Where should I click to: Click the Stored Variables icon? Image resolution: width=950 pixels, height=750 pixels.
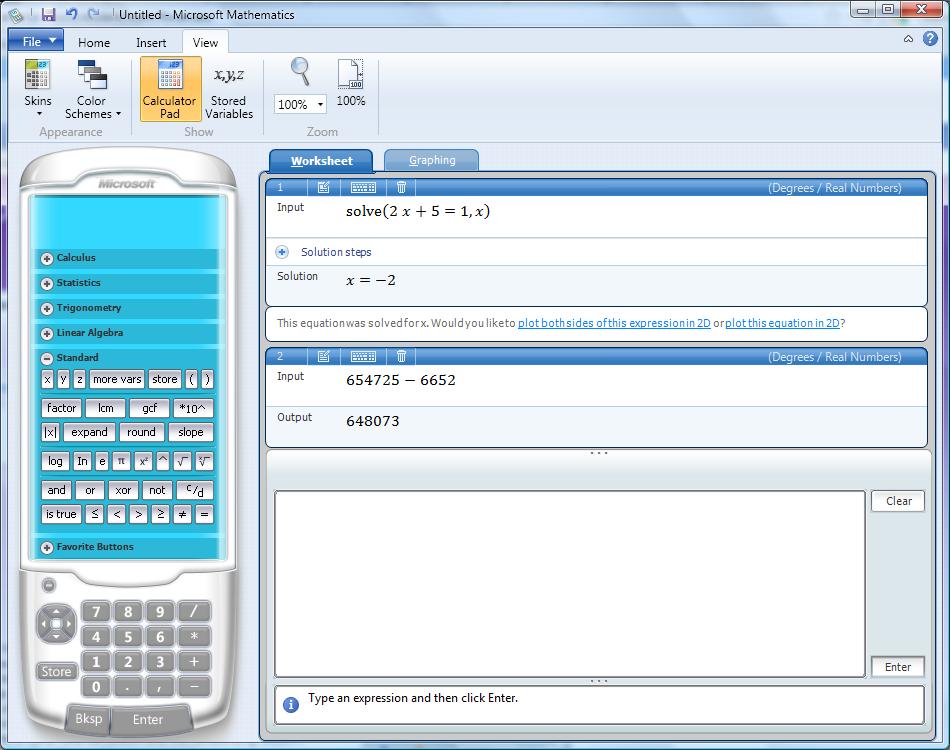(229, 76)
